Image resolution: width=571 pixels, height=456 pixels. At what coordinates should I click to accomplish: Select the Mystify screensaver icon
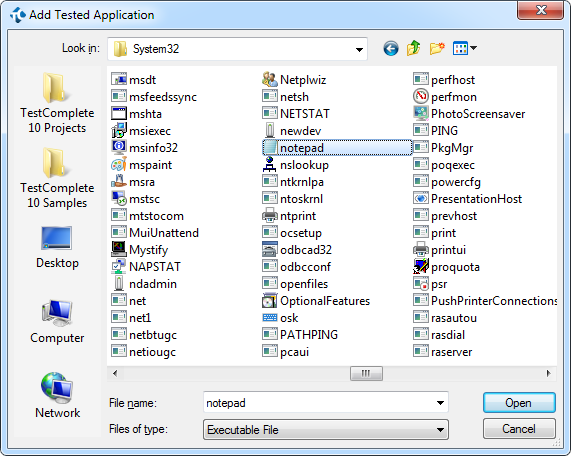click(119, 249)
